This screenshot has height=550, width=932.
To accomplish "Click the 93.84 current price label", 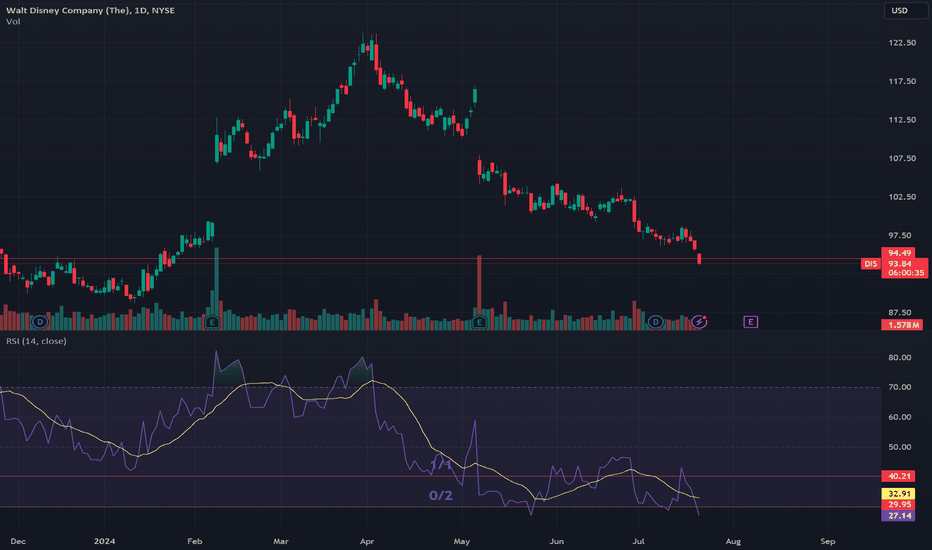I will (x=899, y=263).
